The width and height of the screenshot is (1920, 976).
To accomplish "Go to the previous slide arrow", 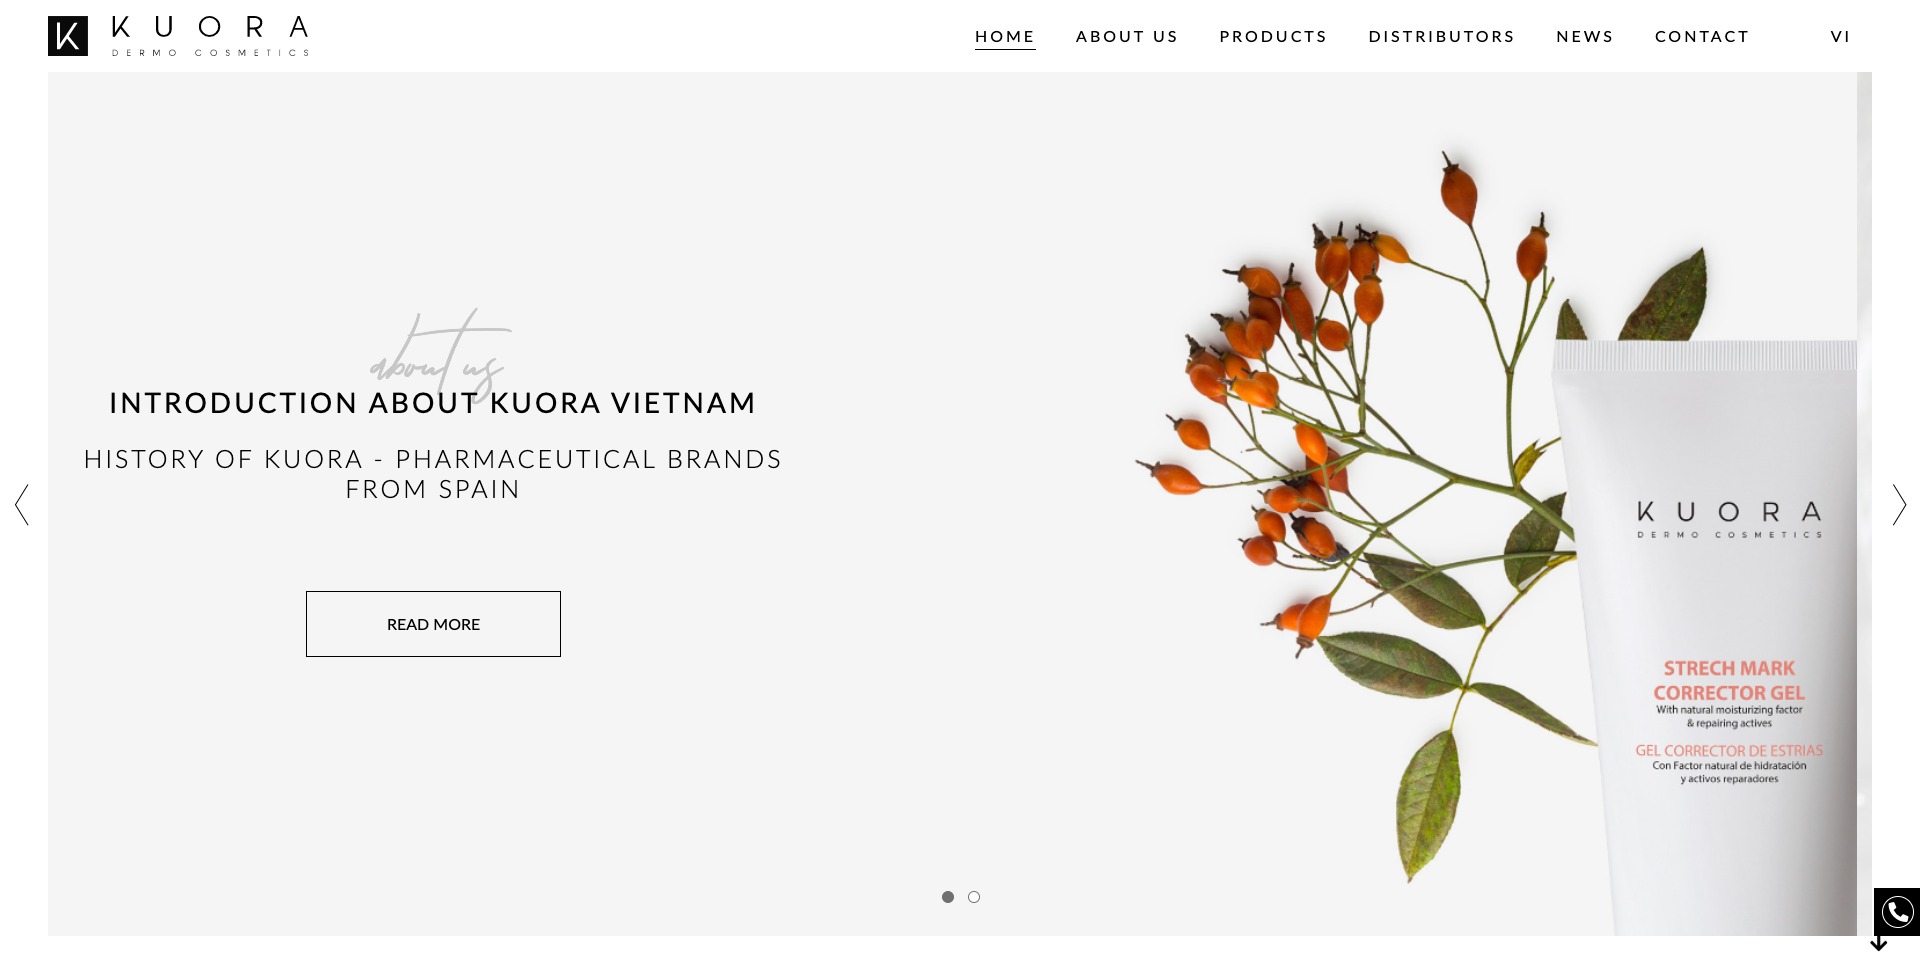I will click(22, 505).
